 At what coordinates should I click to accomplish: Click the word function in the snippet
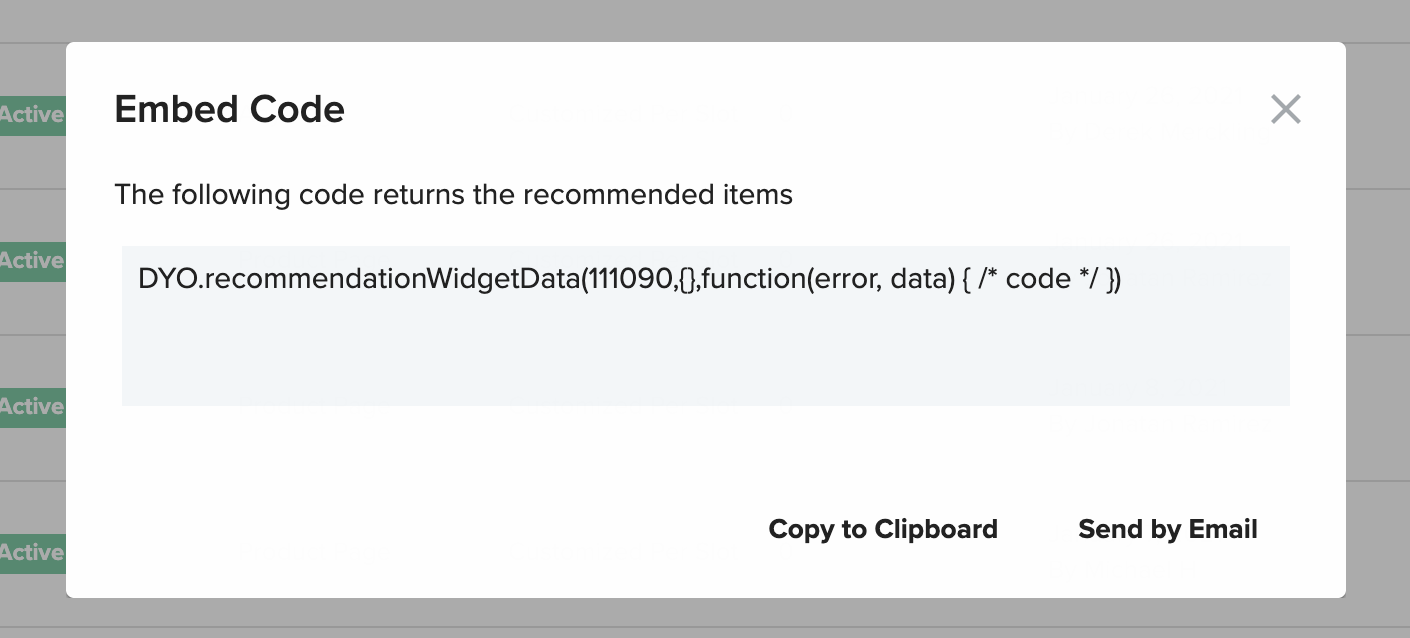pos(753,279)
